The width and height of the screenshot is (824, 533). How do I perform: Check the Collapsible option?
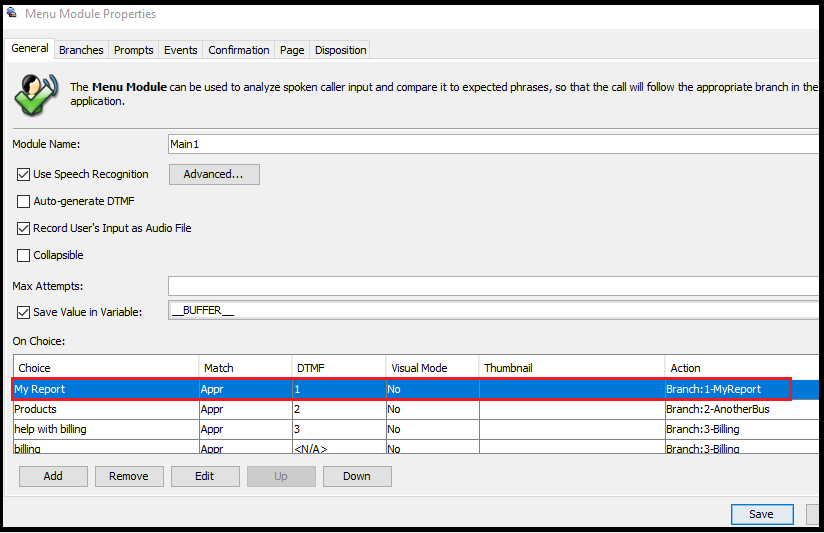[23, 255]
